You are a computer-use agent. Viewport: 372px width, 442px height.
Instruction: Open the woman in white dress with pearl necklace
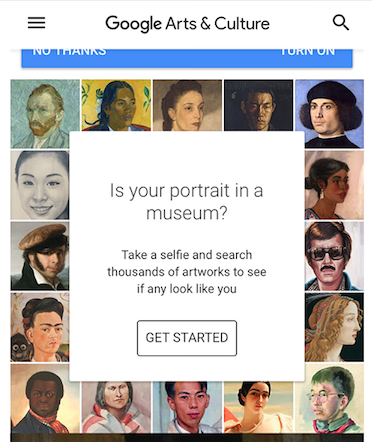pos(258,407)
